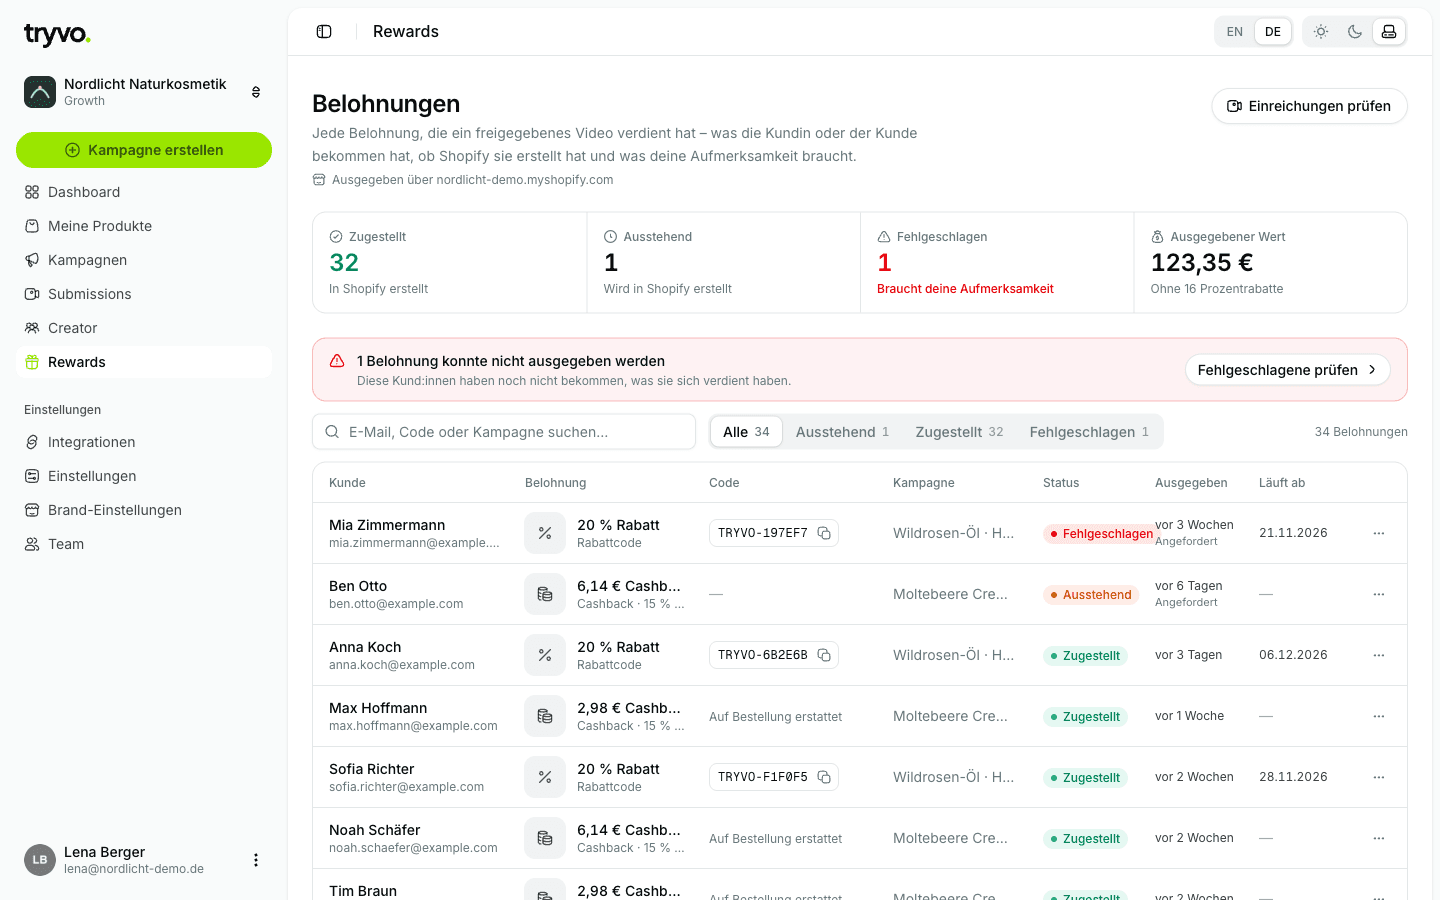Open Kampagnen in sidebar

(x=144, y=260)
